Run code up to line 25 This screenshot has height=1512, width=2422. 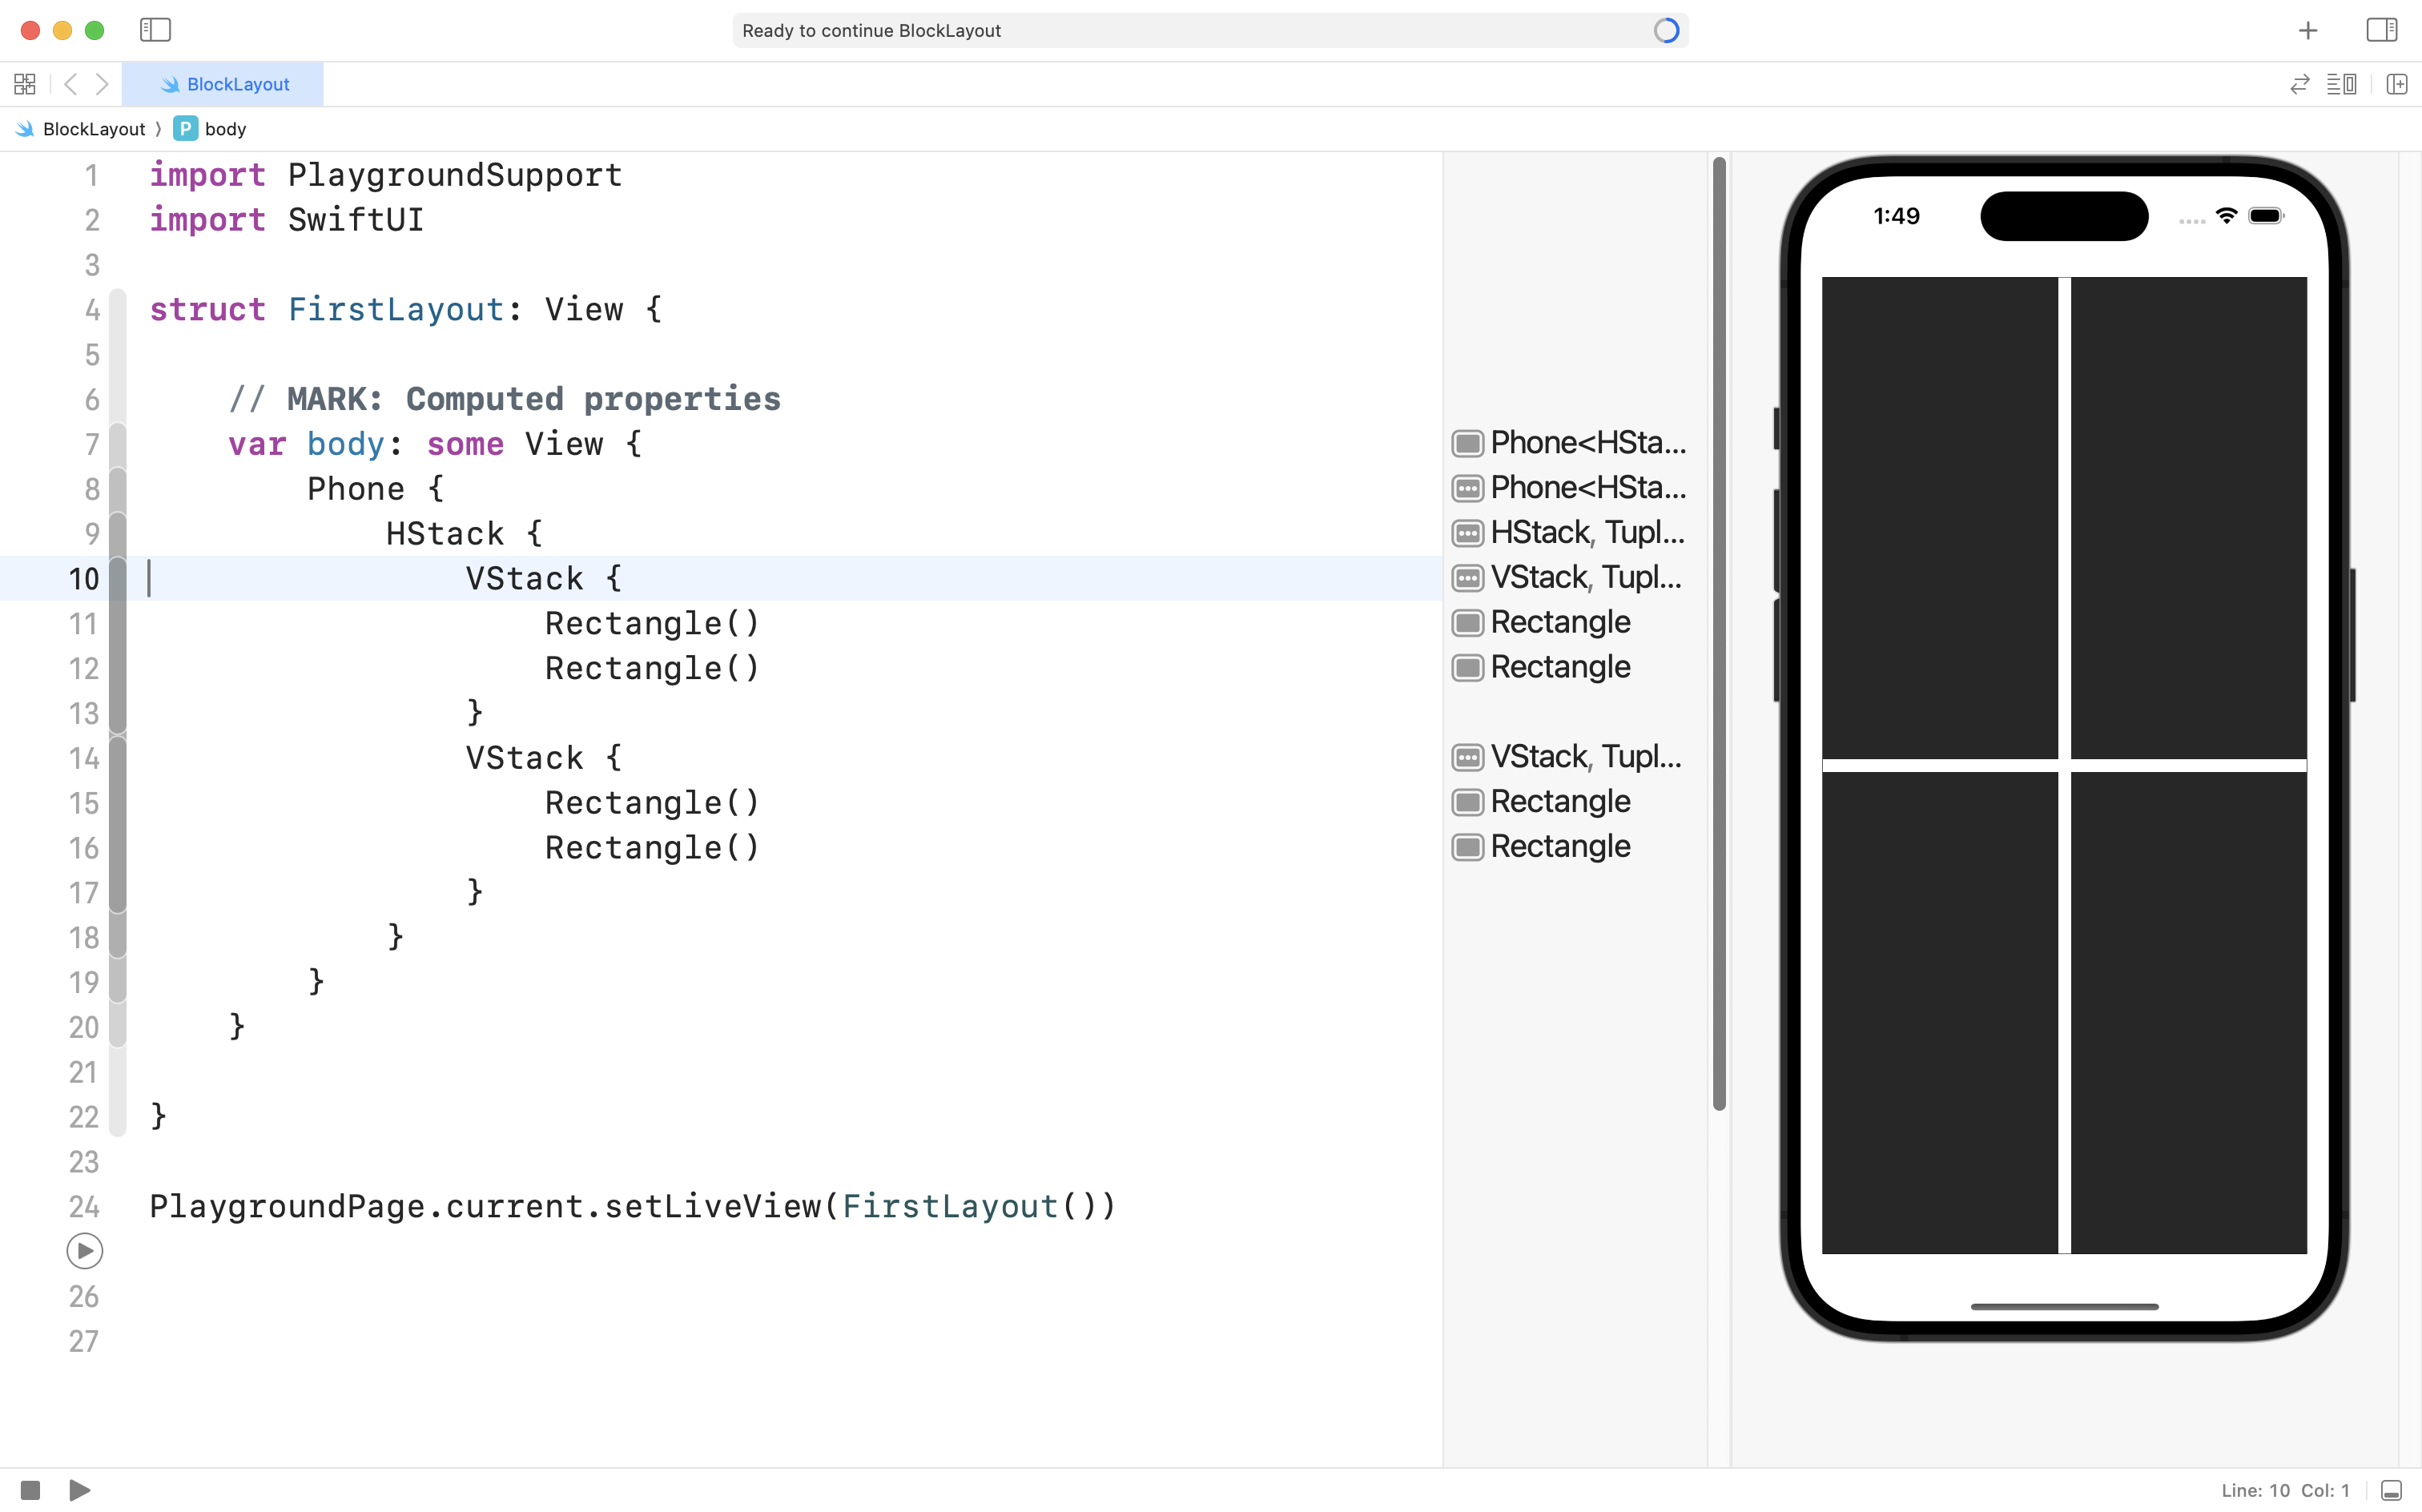click(x=84, y=1251)
